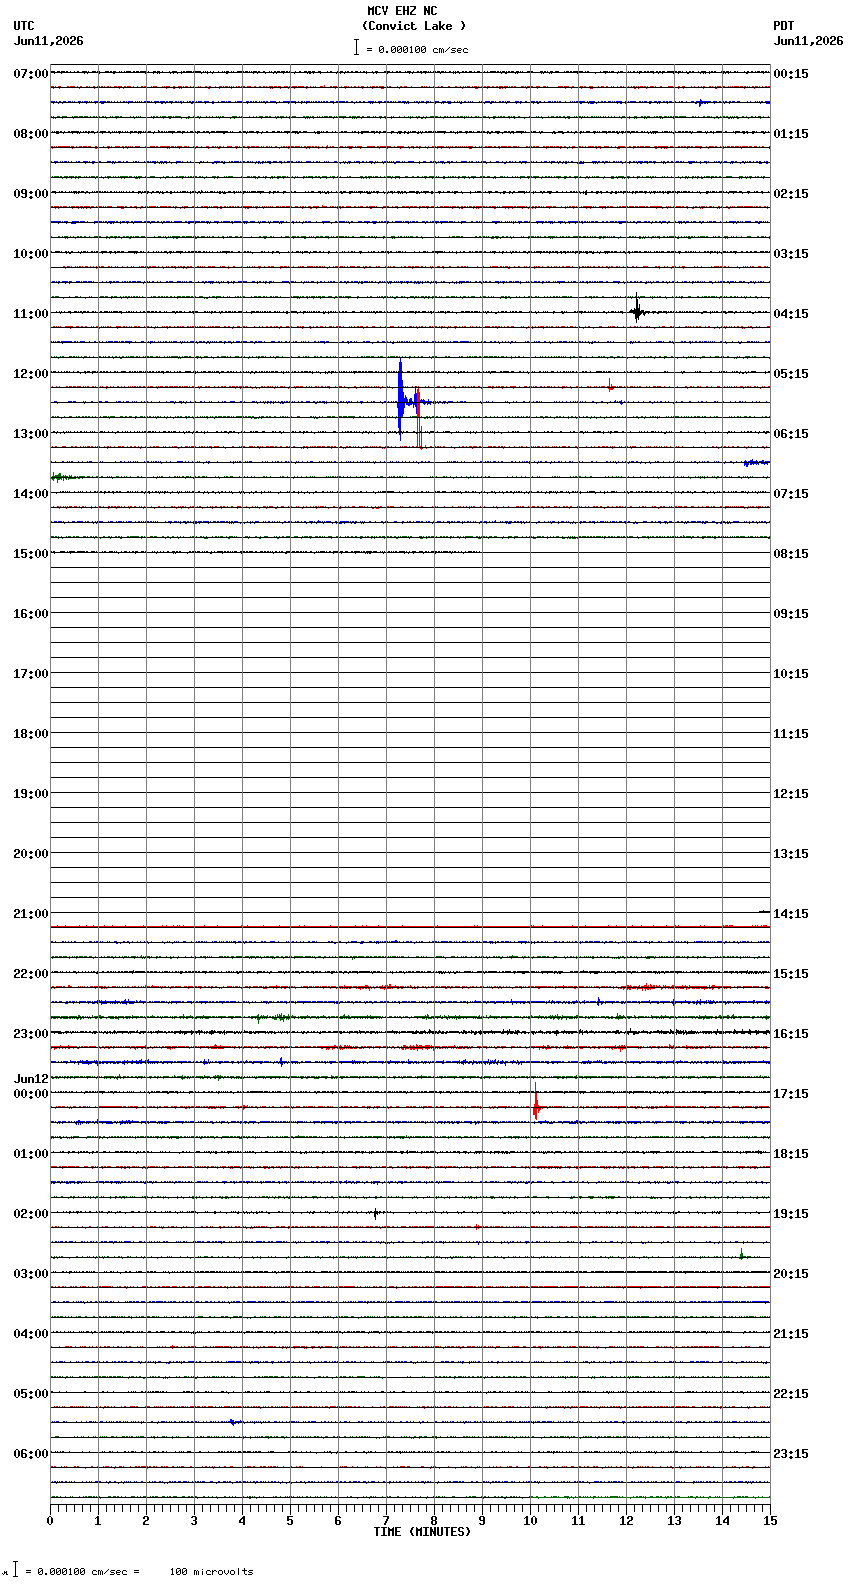The image size is (850, 1584).
Task: Click the 00:15 PDT row label
Action: [x=791, y=74]
